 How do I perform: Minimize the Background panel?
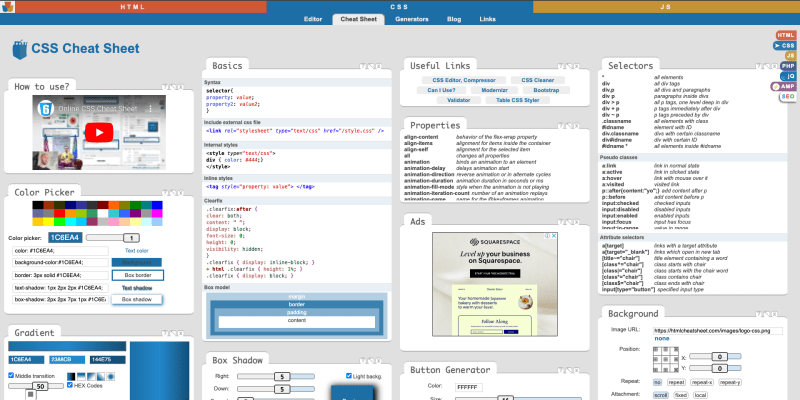click(x=766, y=314)
